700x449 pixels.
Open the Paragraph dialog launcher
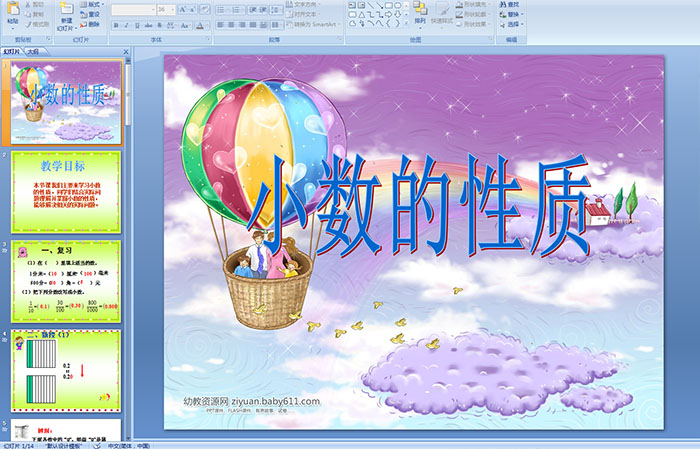[x=340, y=39]
